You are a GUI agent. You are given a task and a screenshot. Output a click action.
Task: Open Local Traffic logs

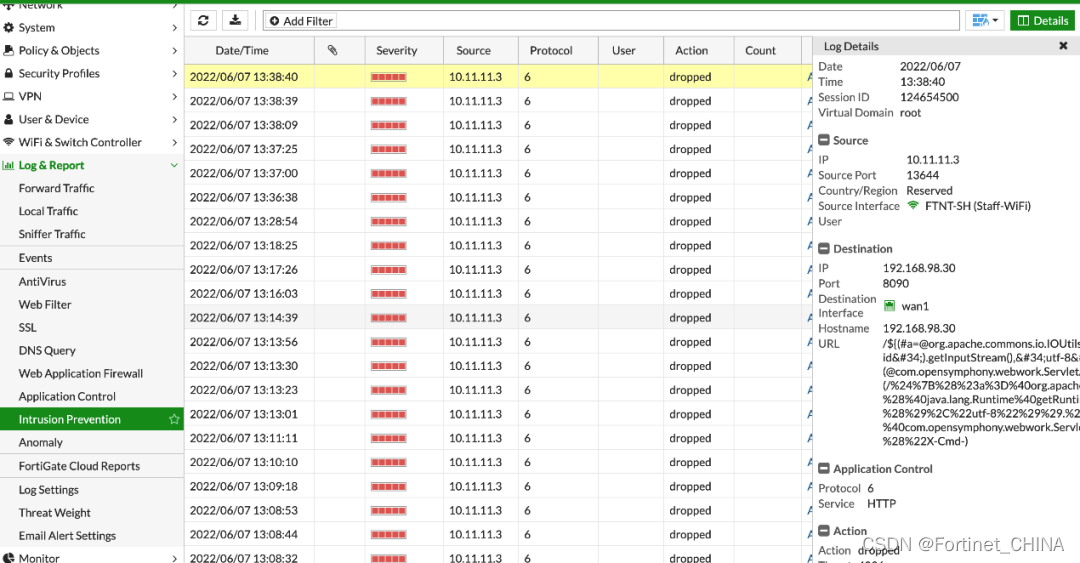tap(48, 211)
